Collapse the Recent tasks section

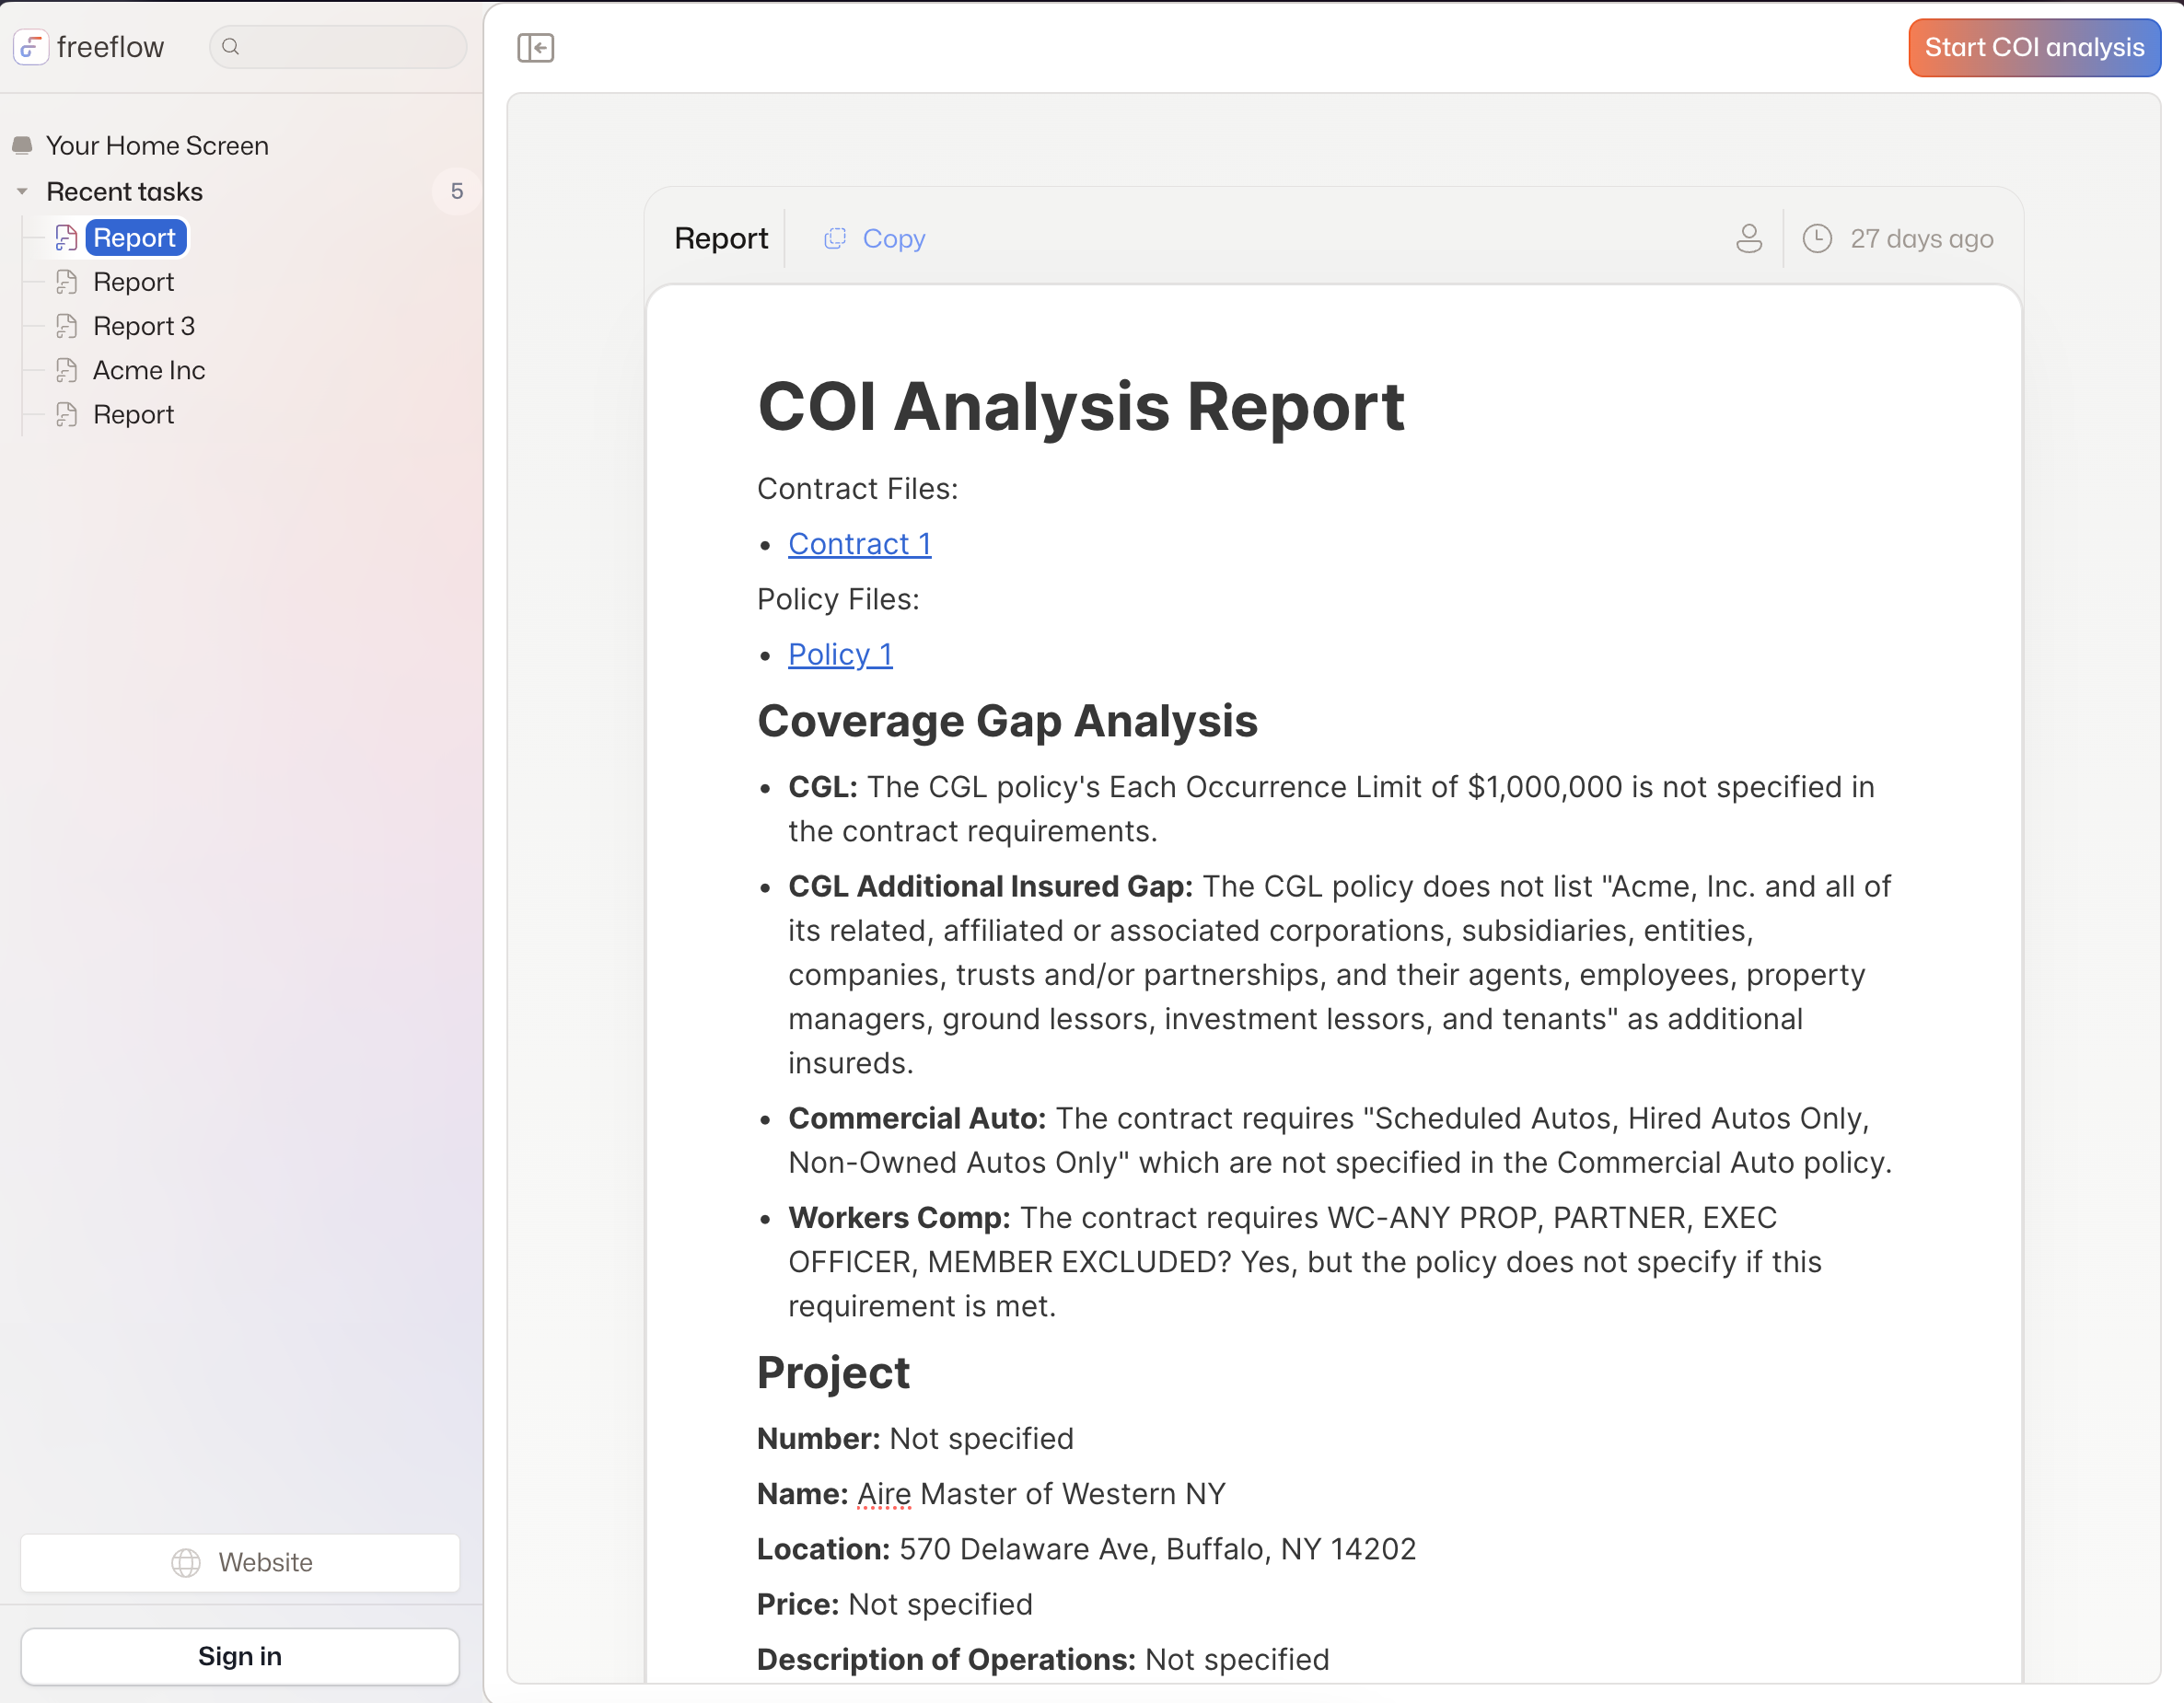point(22,191)
